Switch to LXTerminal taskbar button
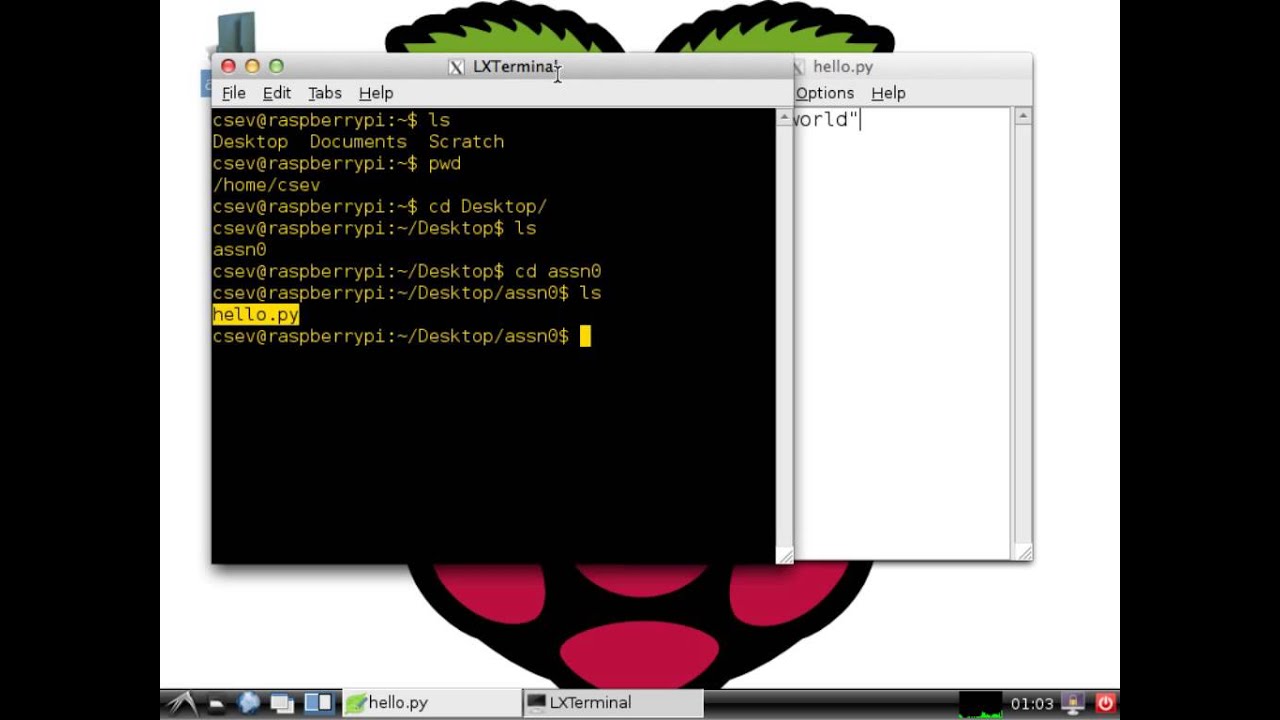This screenshot has height=720, width=1280. [613, 703]
